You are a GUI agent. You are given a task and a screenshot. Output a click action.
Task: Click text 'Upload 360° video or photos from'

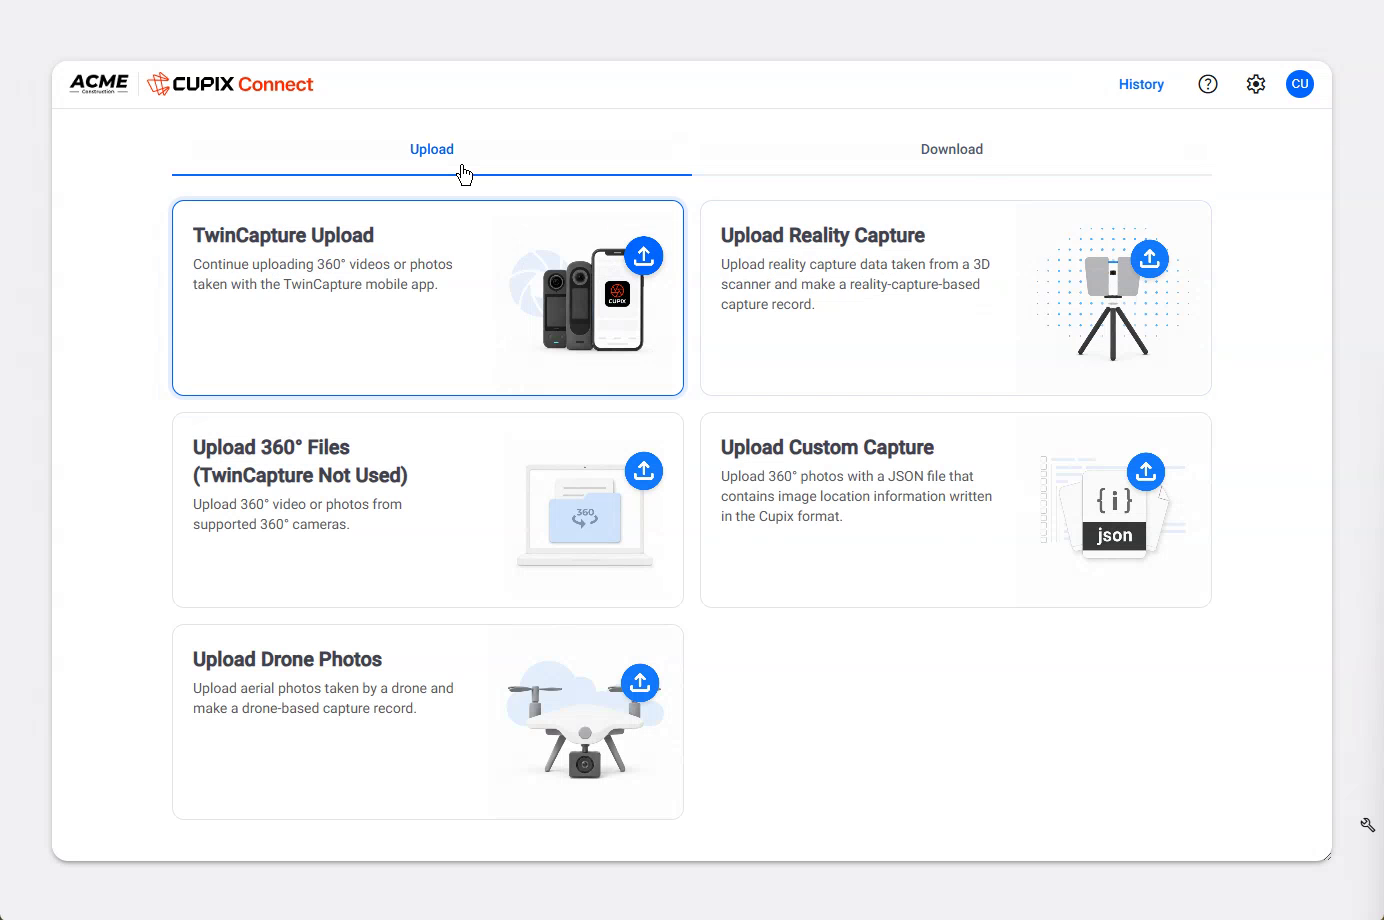point(297,504)
